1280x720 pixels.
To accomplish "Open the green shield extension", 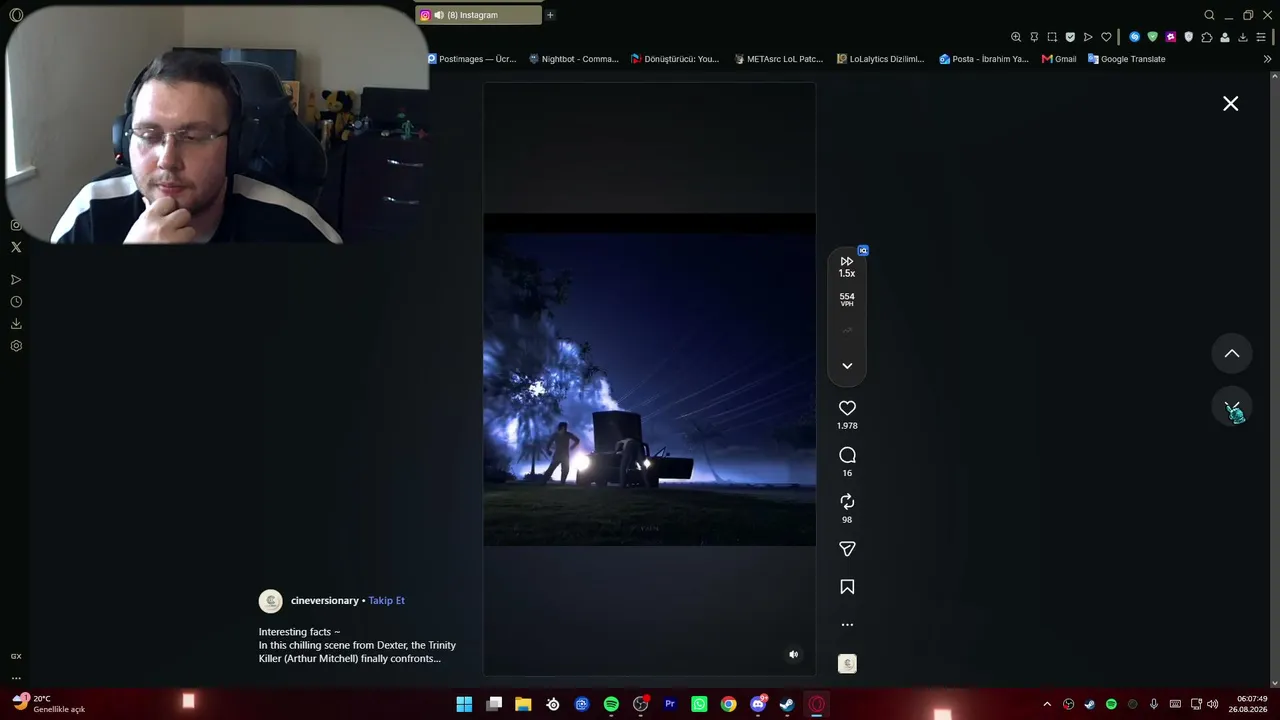I will 1152,37.
